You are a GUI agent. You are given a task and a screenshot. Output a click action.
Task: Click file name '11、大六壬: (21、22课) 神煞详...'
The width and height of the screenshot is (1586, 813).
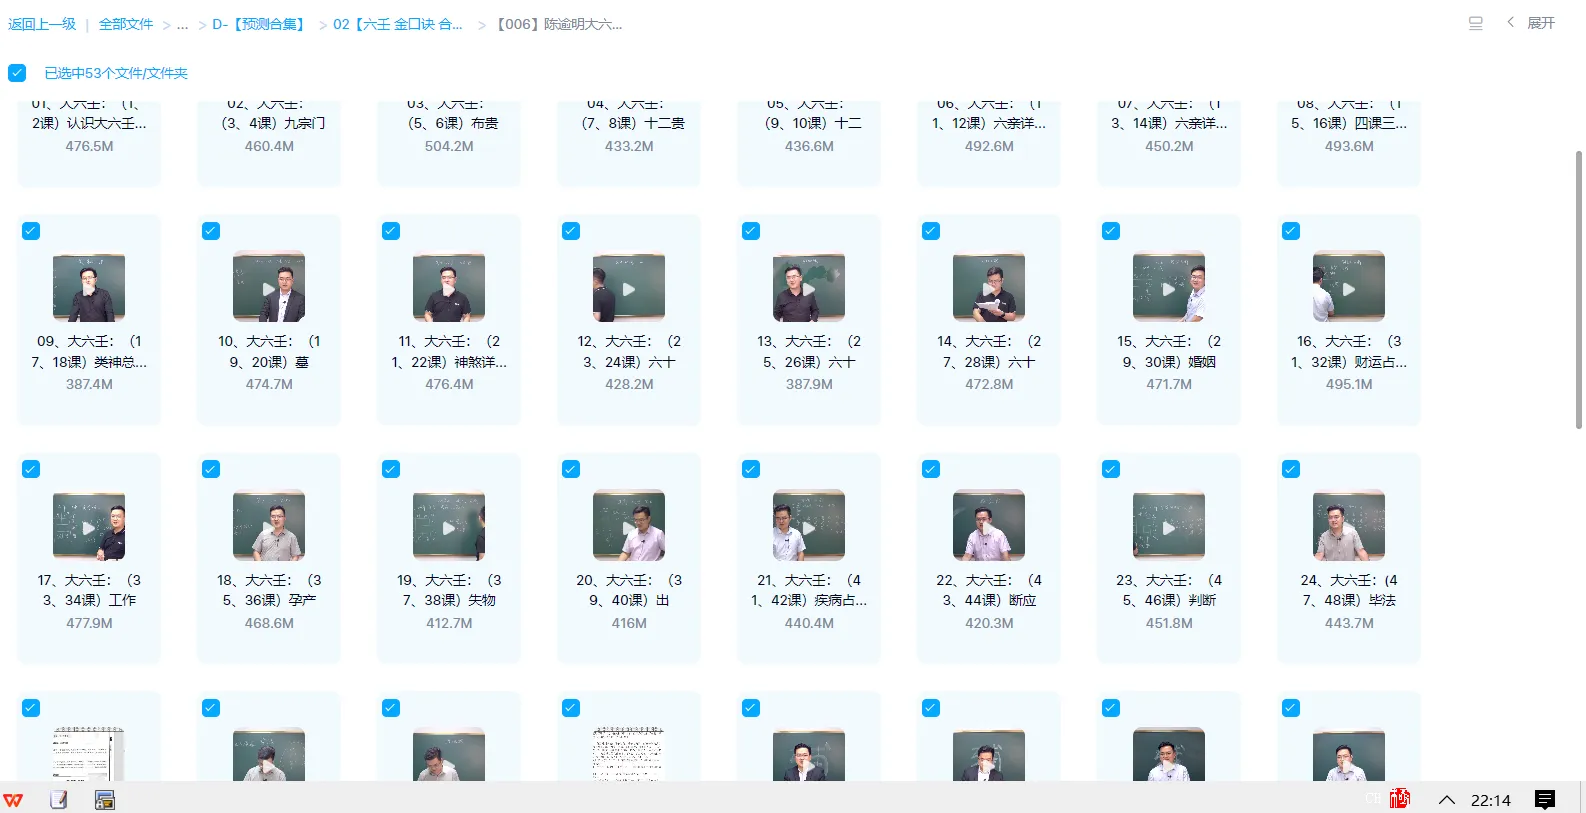click(449, 352)
